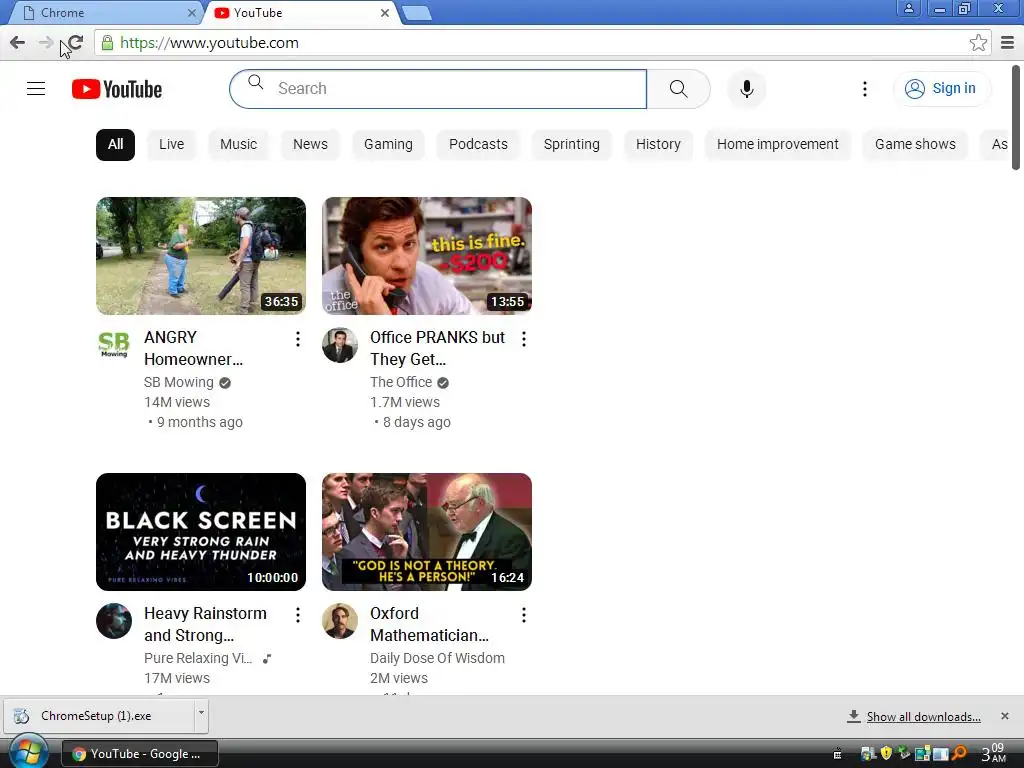Select the Game shows filter chip
Image resolution: width=1024 pixels, height=768 pixels.
[915, 144]
